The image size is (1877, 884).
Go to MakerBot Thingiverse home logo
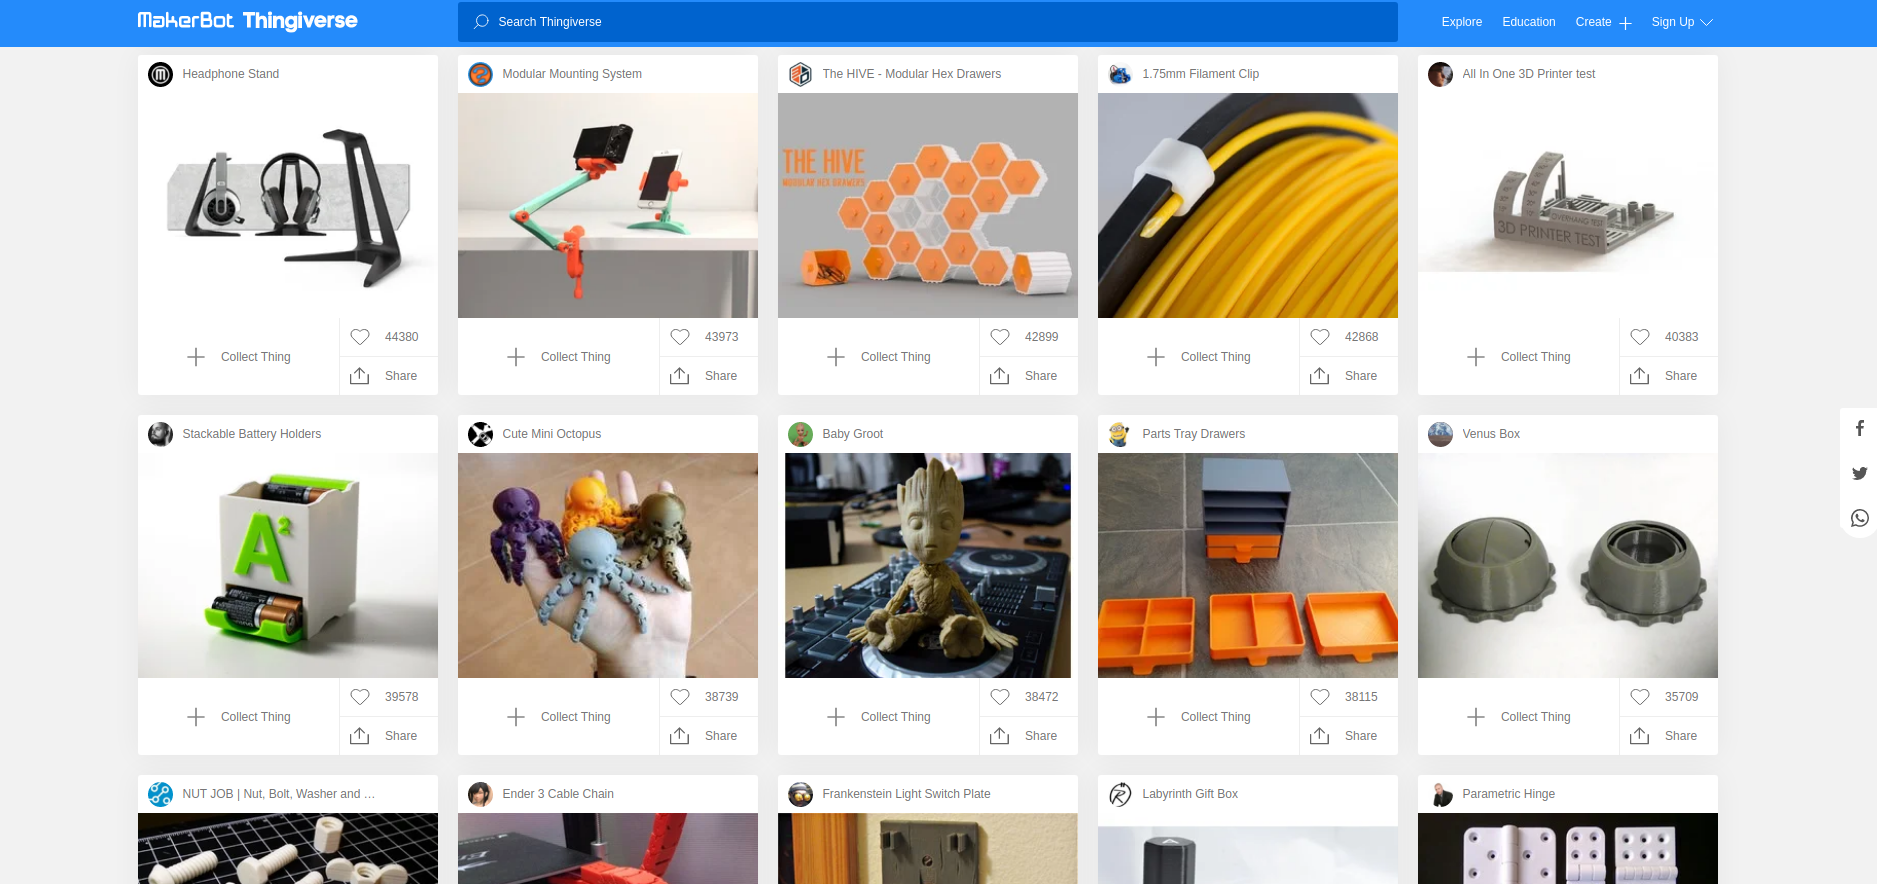(247, 21)
